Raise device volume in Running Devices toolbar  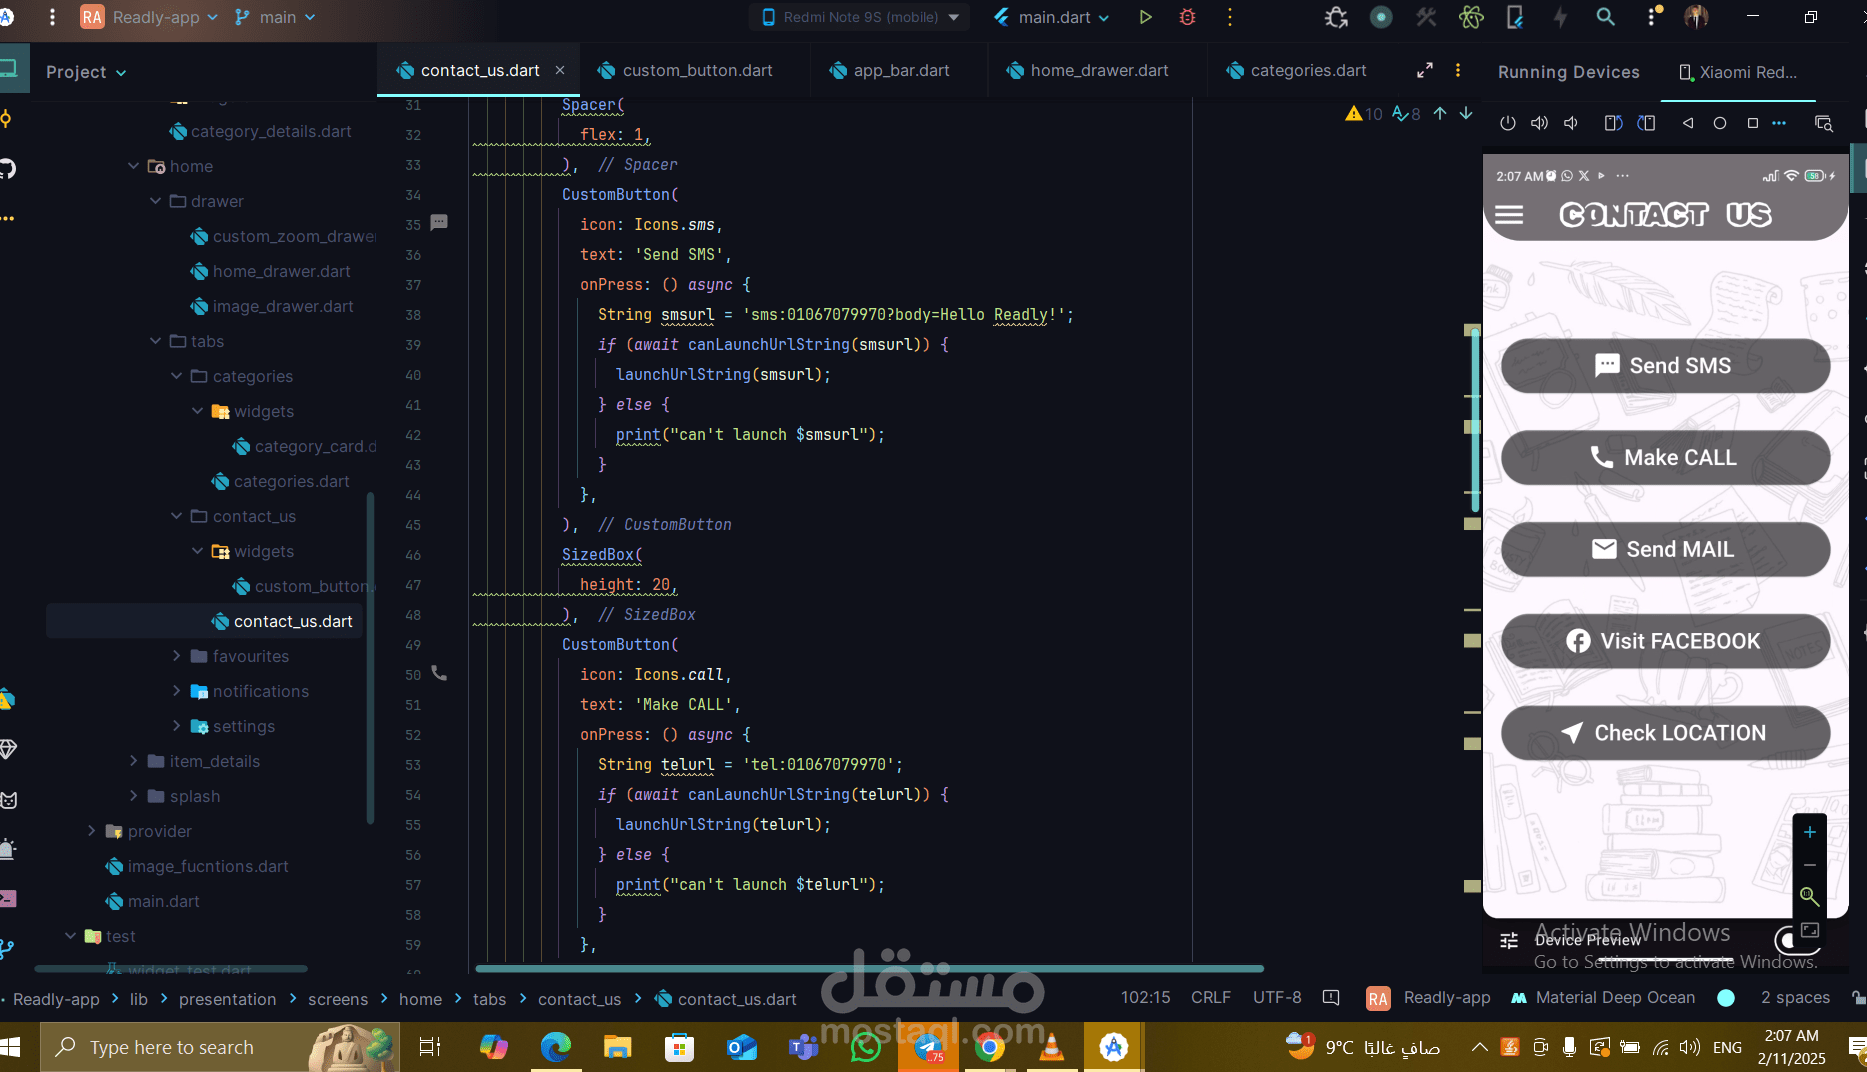[x=1539, y=123]
